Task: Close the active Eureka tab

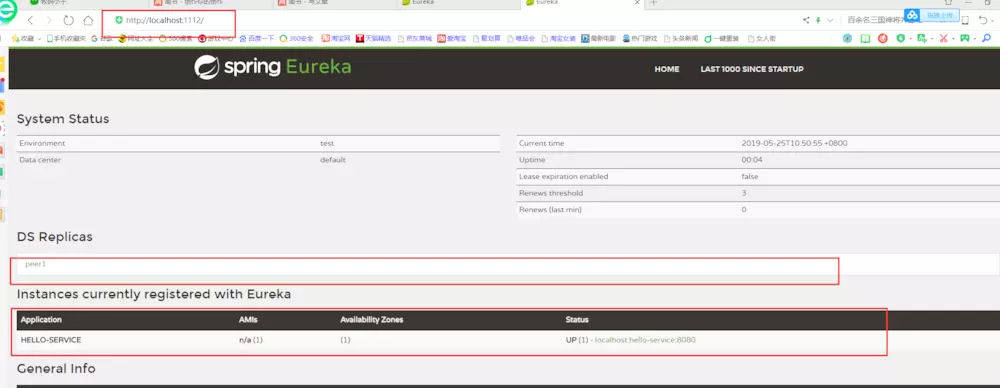Action: [638, 3]
